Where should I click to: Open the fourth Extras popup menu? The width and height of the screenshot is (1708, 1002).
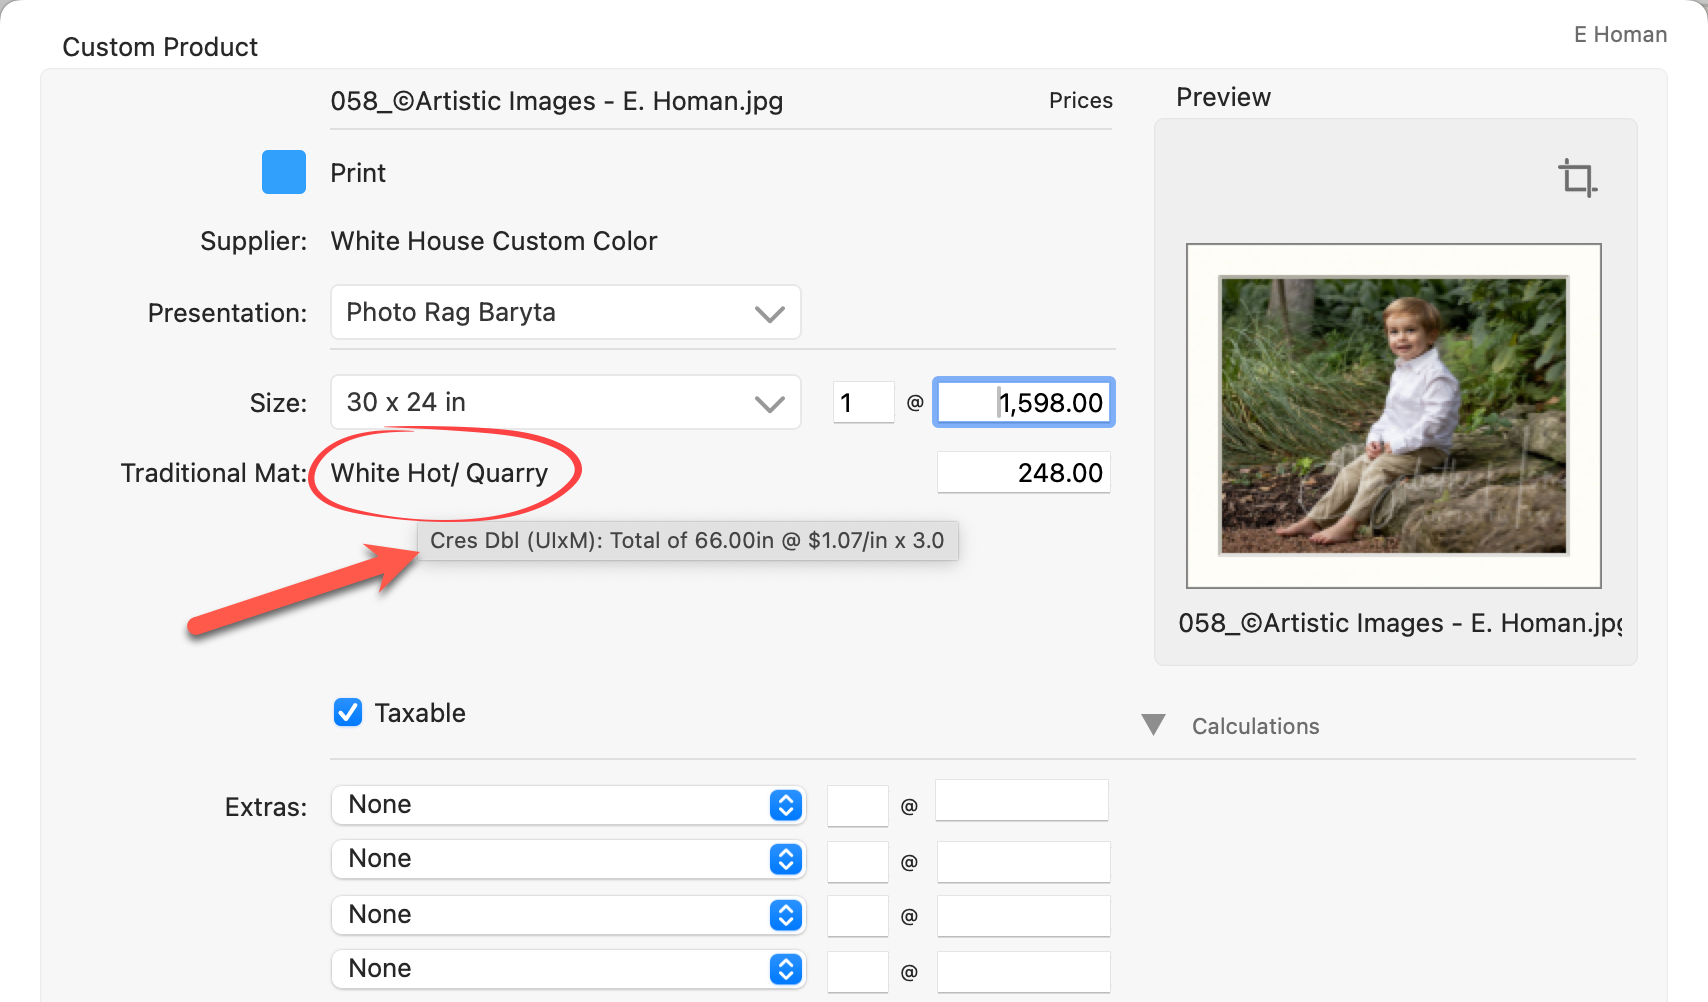coord(568,969)
